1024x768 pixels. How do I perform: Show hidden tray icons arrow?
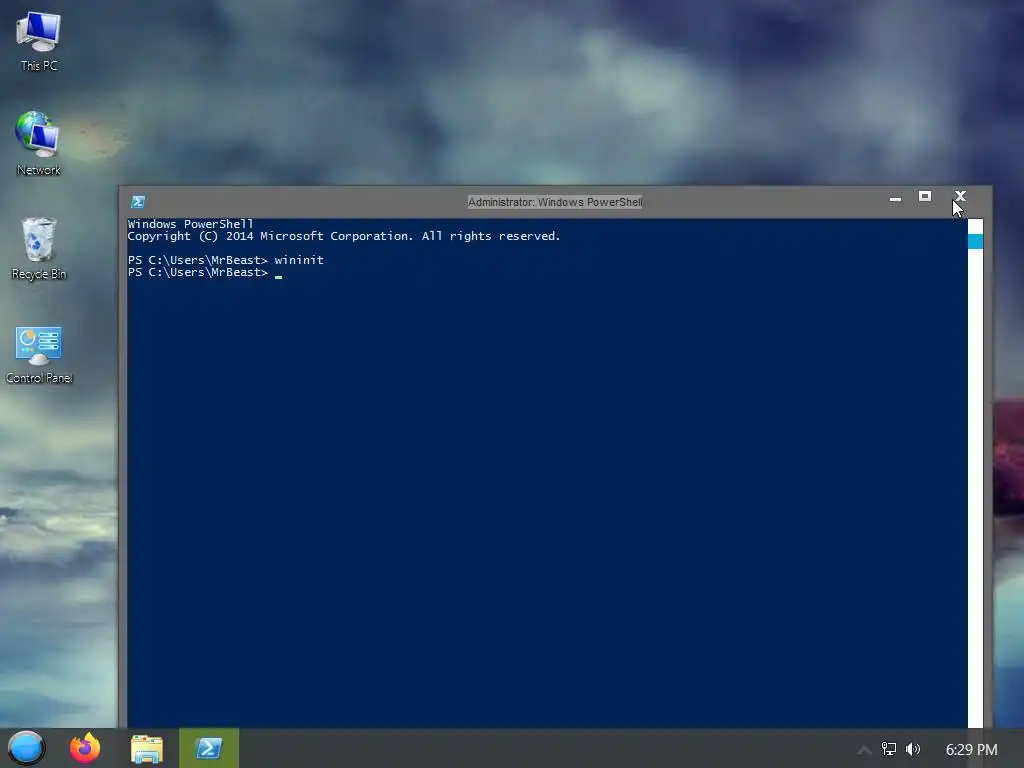point(864,750)
